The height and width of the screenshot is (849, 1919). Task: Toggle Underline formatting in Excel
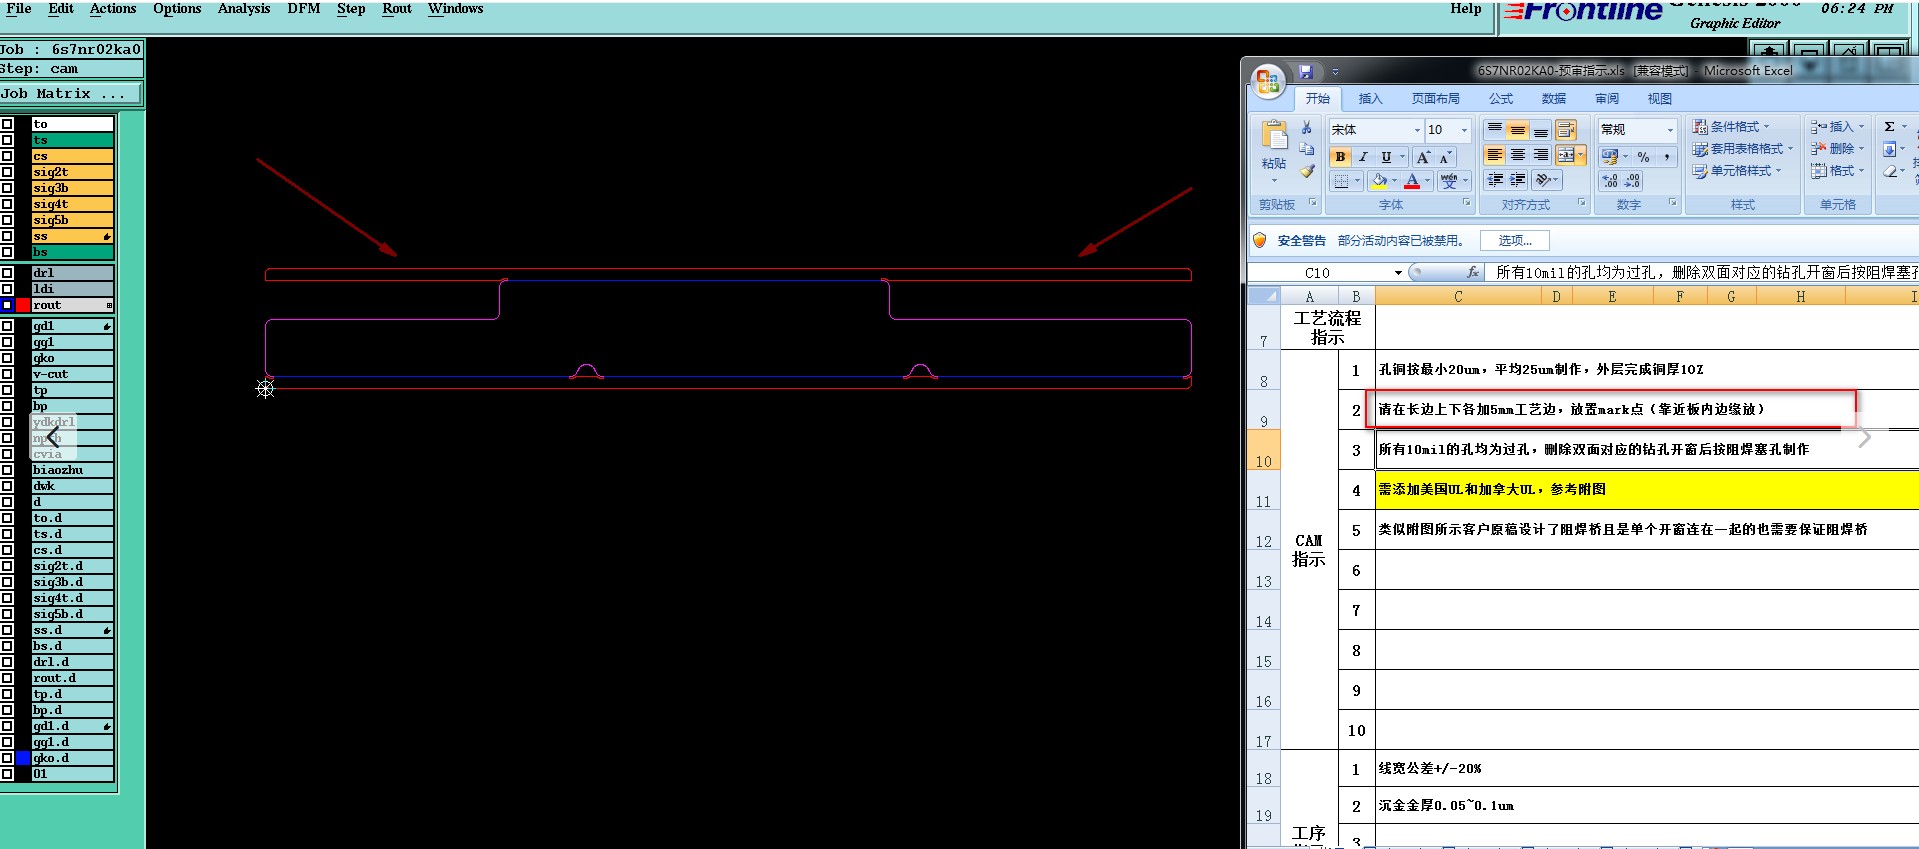point(1386,157)
